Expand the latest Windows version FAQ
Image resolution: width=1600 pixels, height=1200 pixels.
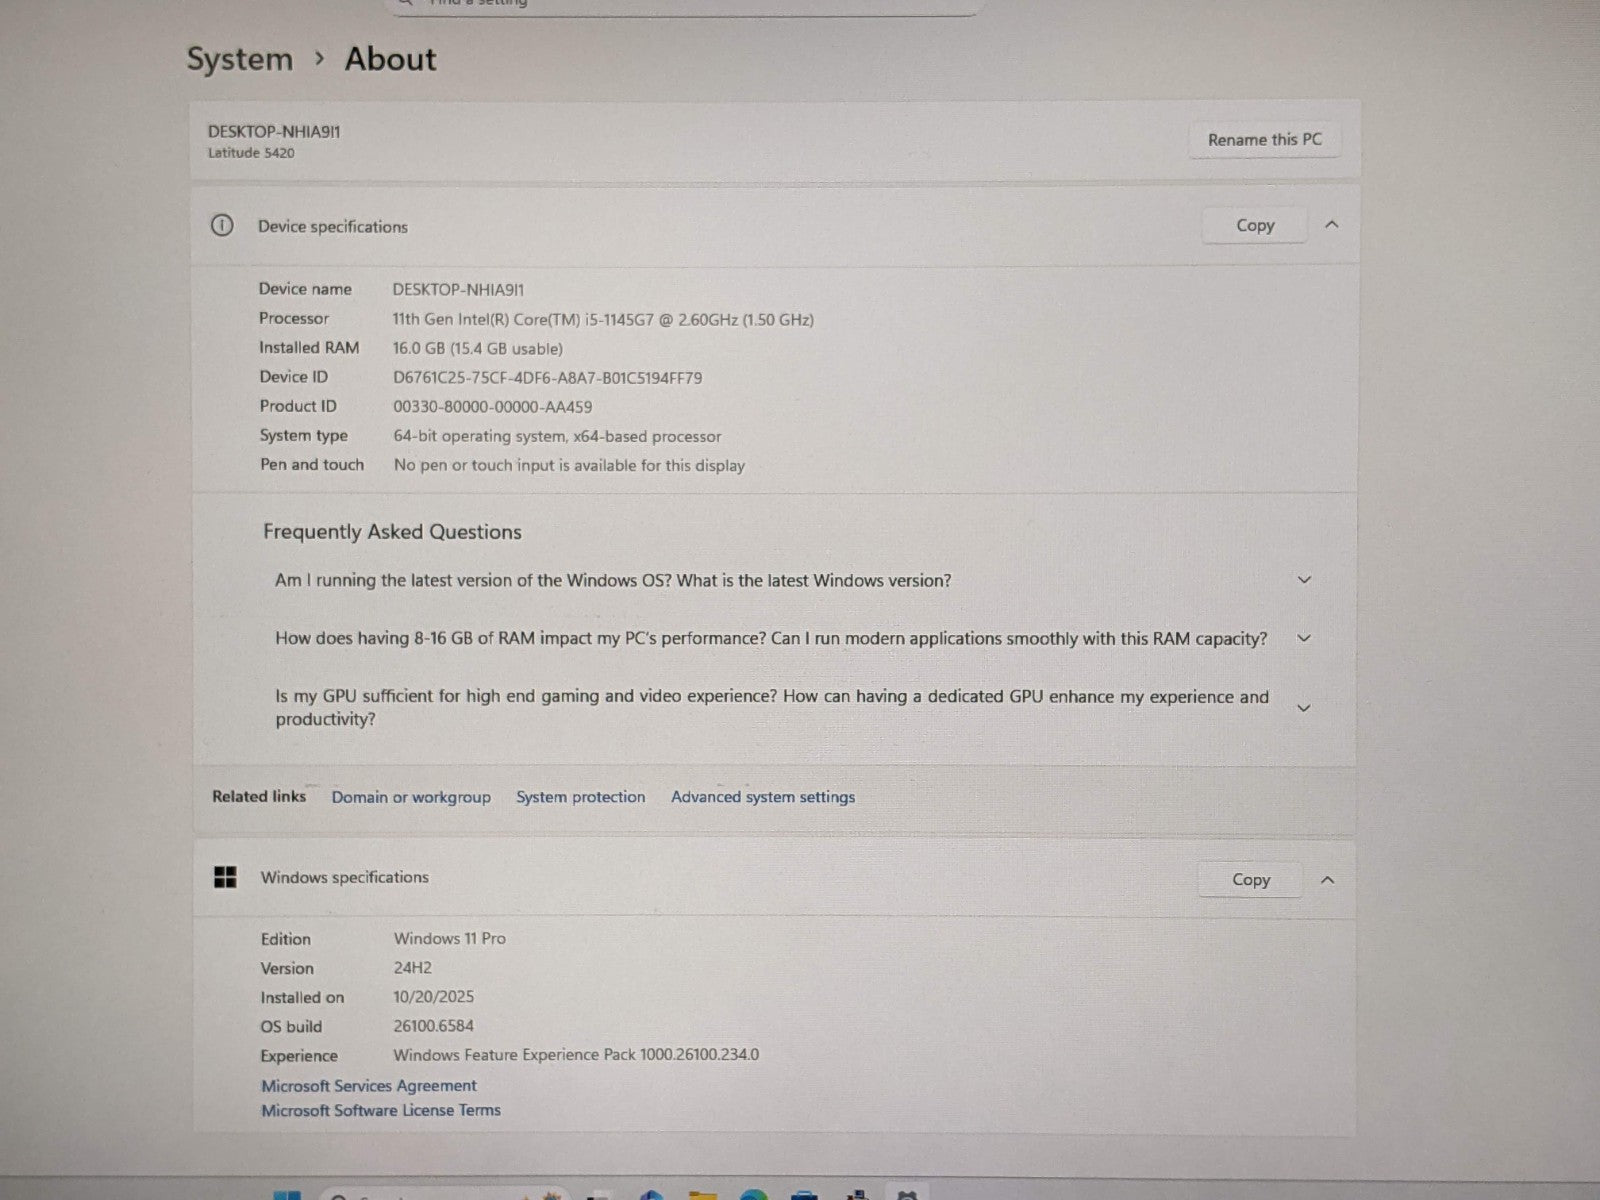[x=1303, y=580]
